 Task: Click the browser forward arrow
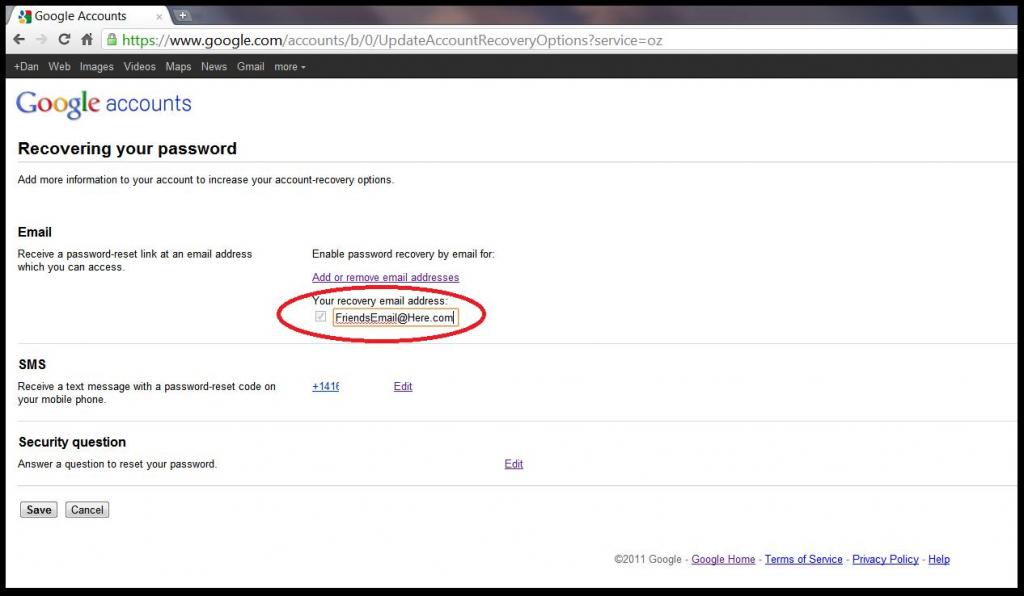point(41,39)
